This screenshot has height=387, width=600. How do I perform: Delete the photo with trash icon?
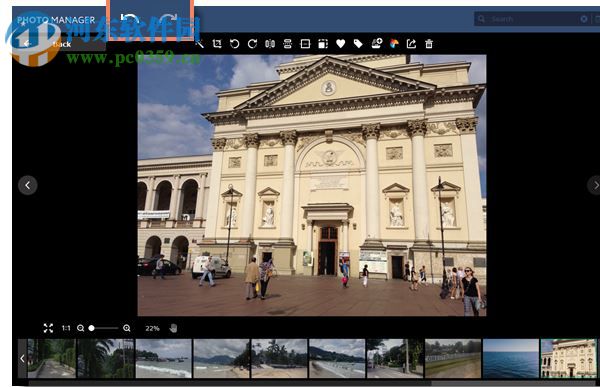[x=429, y=44]
